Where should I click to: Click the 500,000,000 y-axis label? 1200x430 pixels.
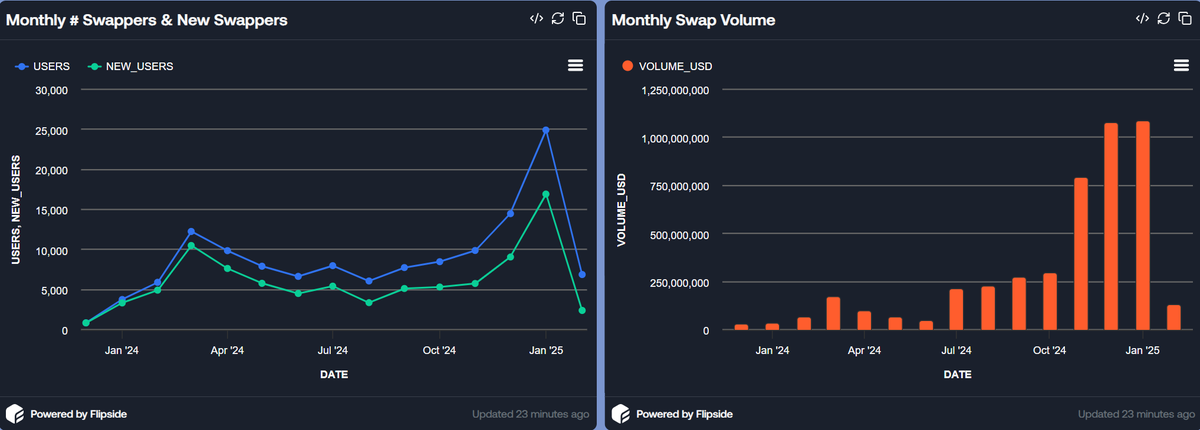point(682,234)
